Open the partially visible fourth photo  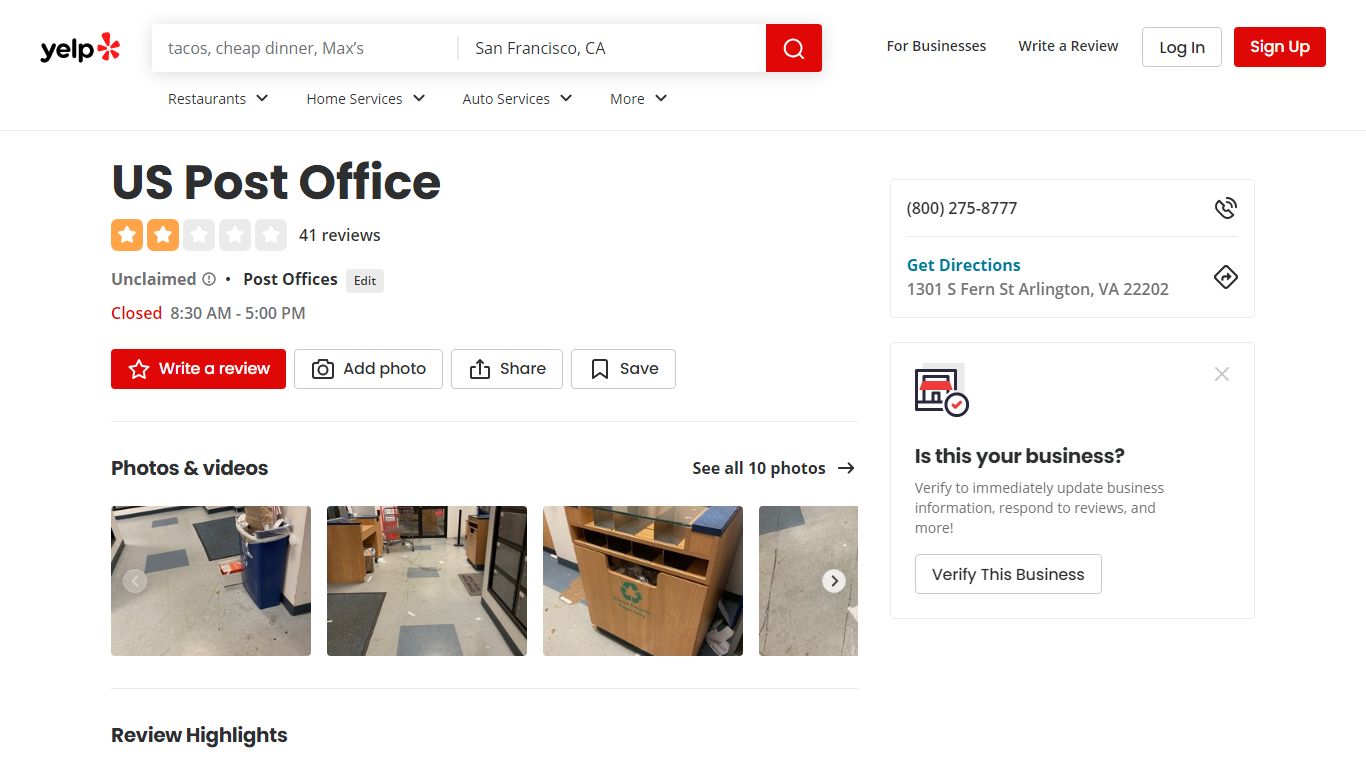(x=808, y=581)
